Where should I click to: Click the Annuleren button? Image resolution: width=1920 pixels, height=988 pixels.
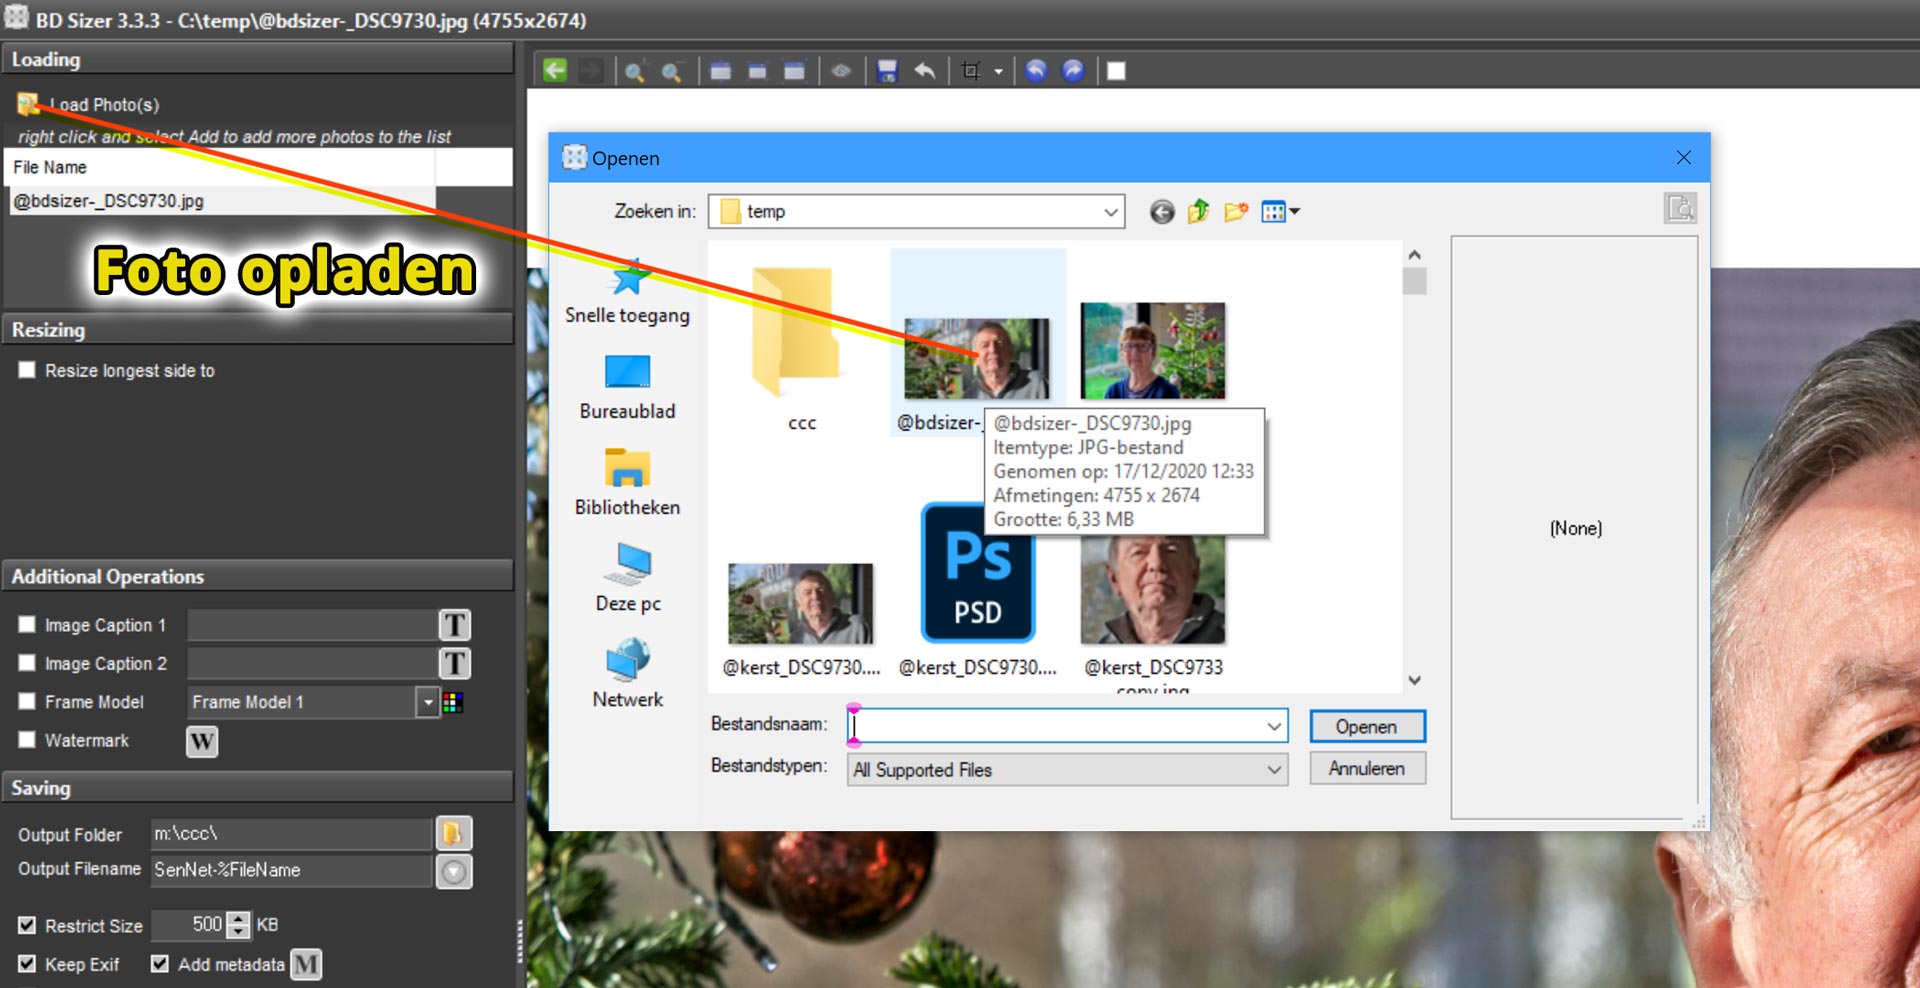point(1367,768)
